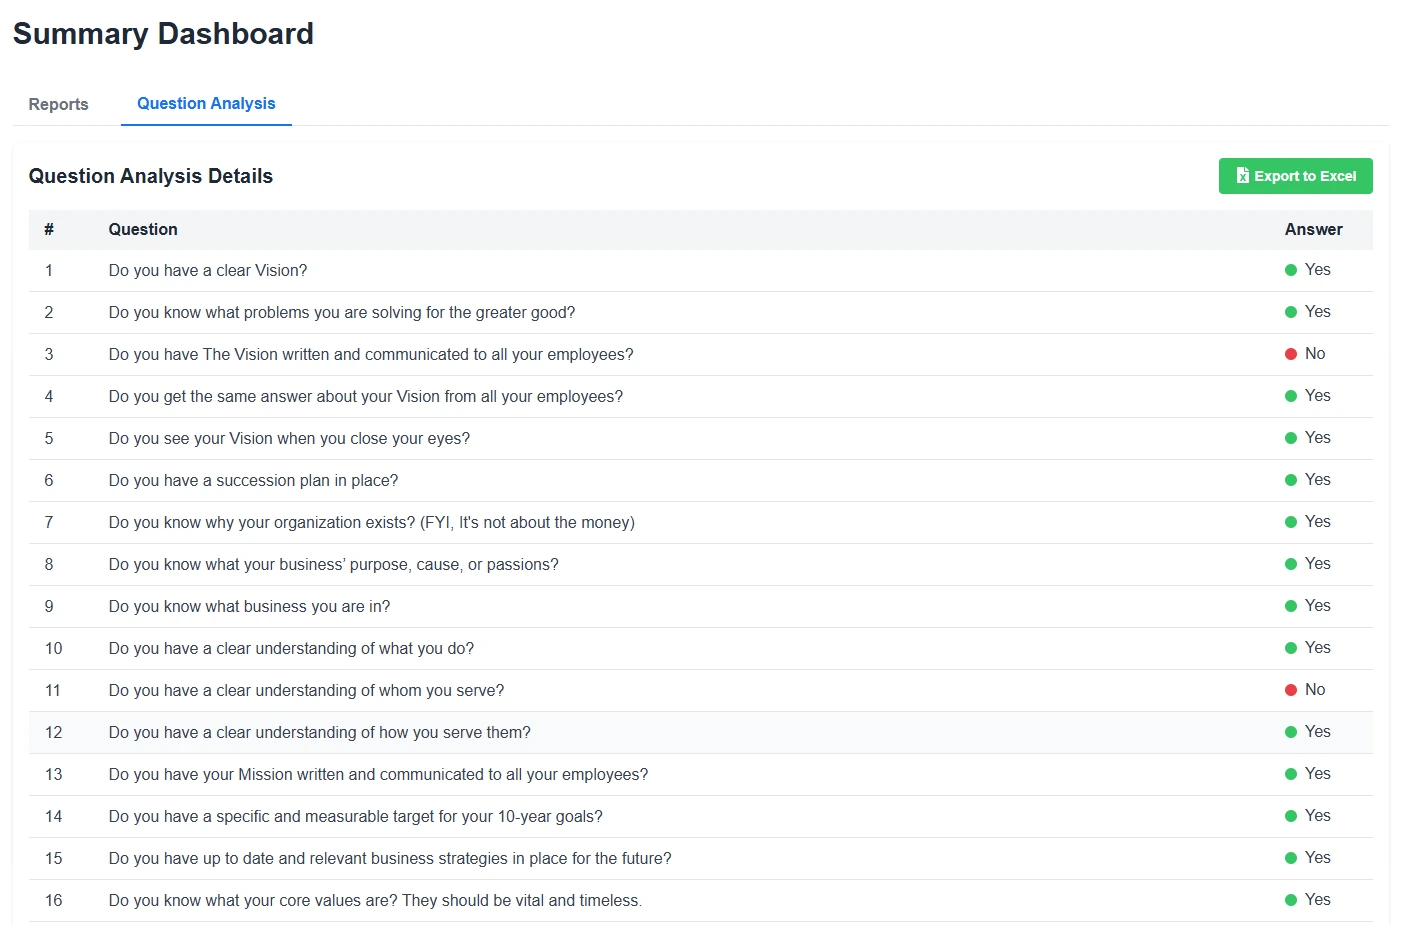Select the Question Analysis tab
Viewport: 1403px width, 925px height.
[x=206, y=104]
